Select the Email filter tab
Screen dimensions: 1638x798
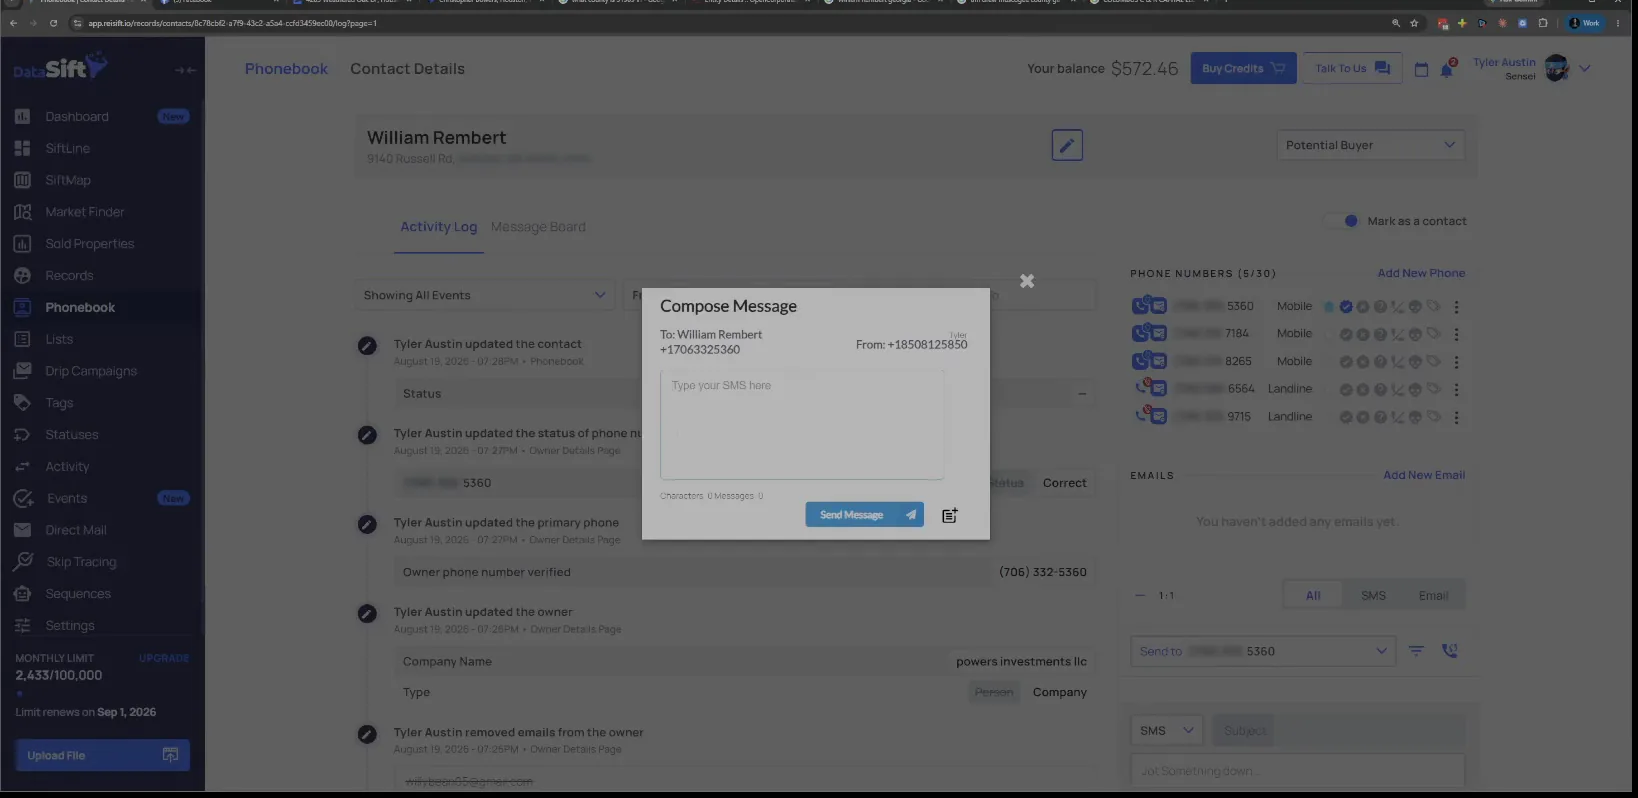pyautogui.click(x=1433, y=595)
